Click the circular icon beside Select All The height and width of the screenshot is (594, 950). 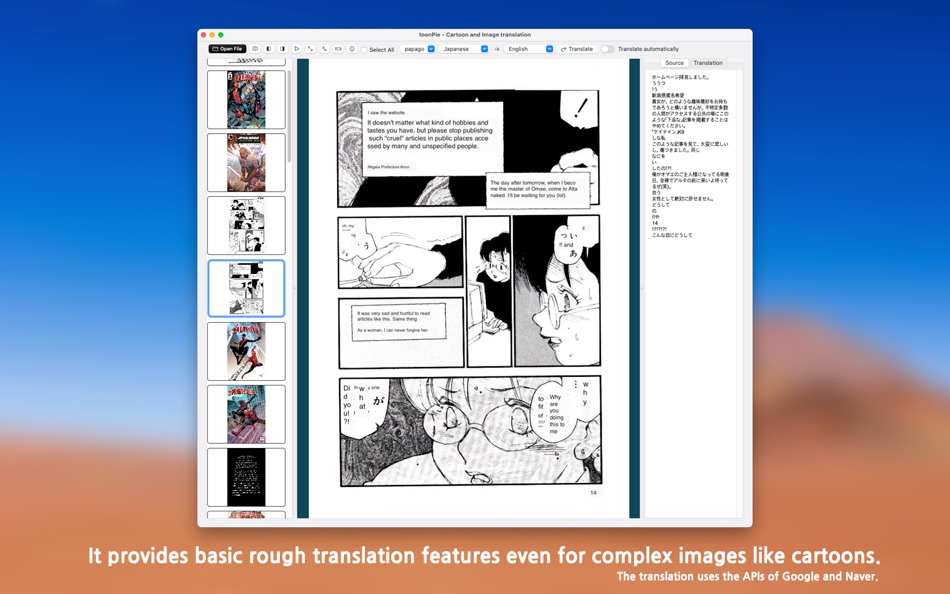(x=352, y=49)
